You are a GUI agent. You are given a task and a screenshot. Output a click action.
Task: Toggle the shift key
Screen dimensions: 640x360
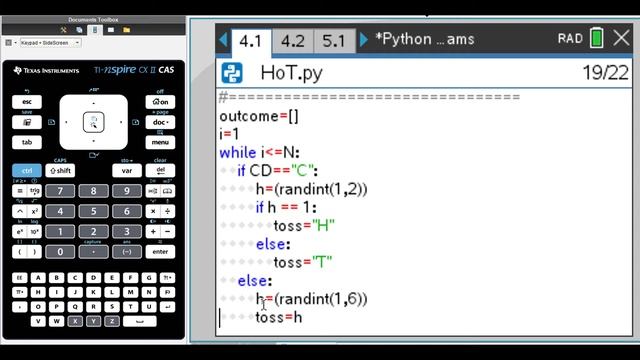[60, 171]
